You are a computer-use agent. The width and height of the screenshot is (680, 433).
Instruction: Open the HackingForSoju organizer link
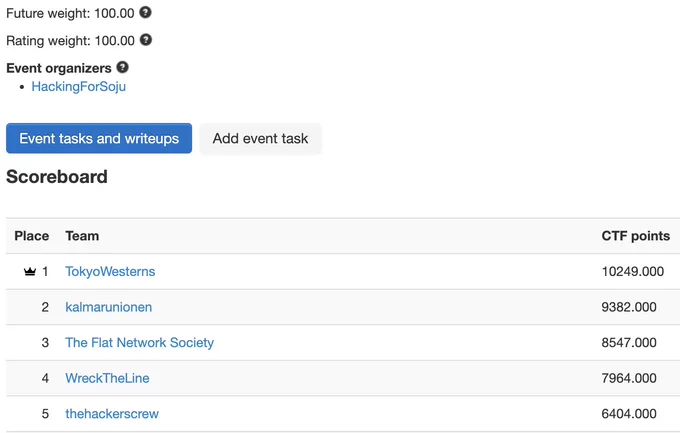point(78,86)
